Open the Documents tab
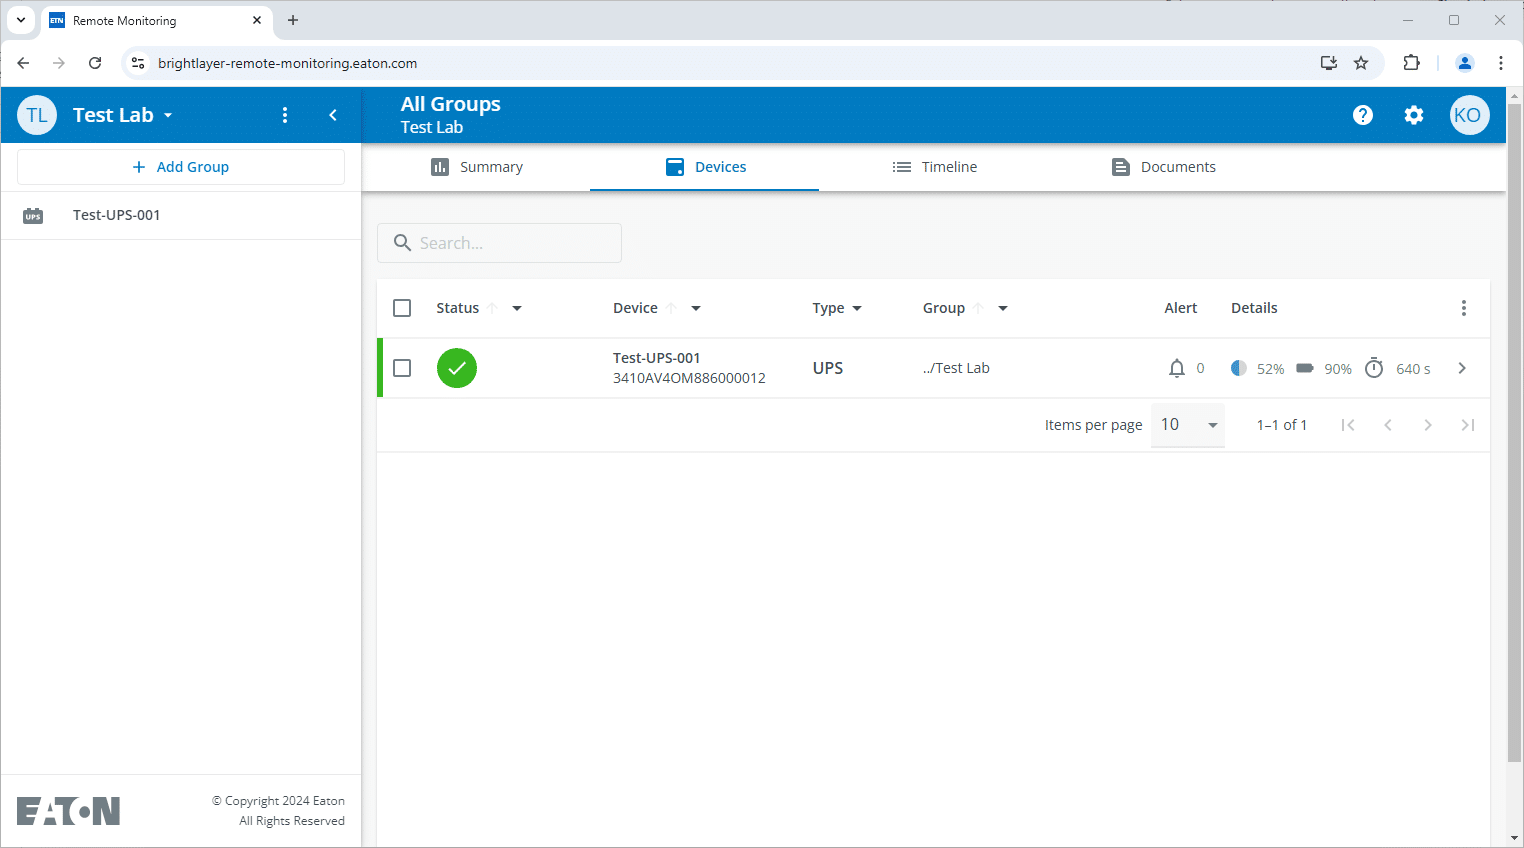 [x=1163, y=167]
